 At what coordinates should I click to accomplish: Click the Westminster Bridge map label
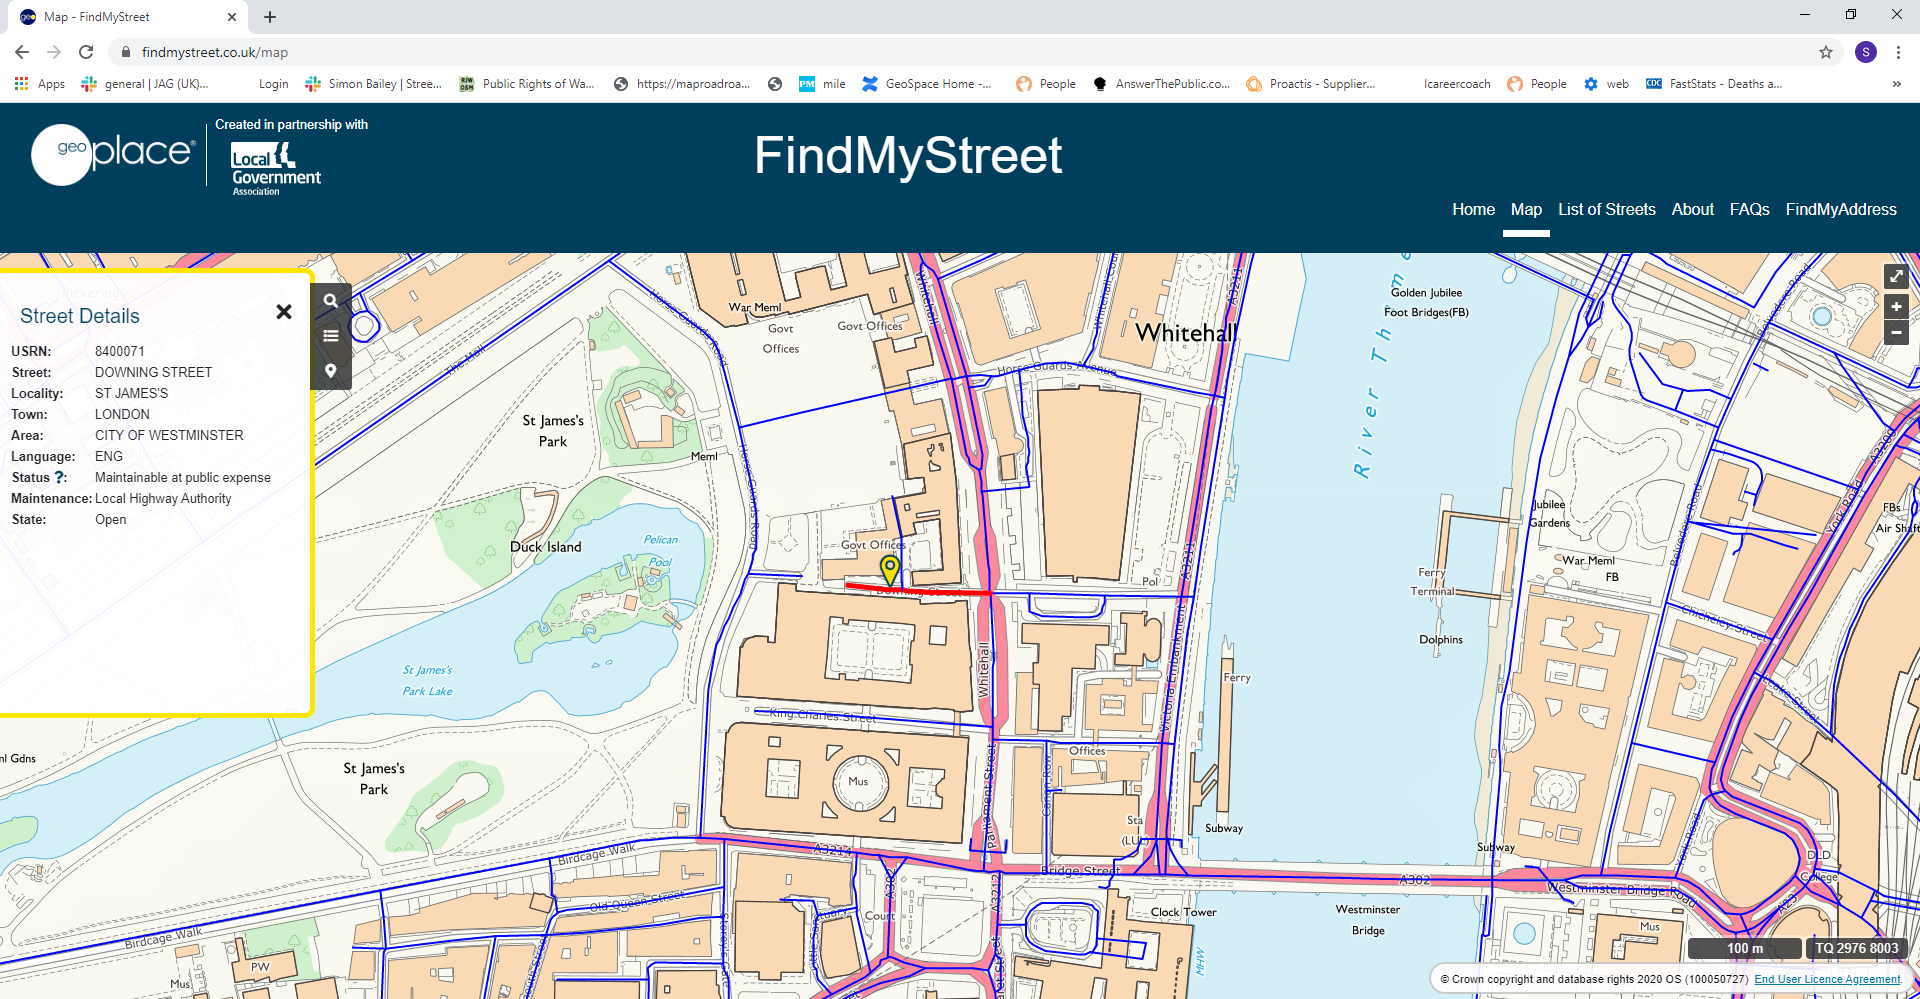tap(1368, 920)
